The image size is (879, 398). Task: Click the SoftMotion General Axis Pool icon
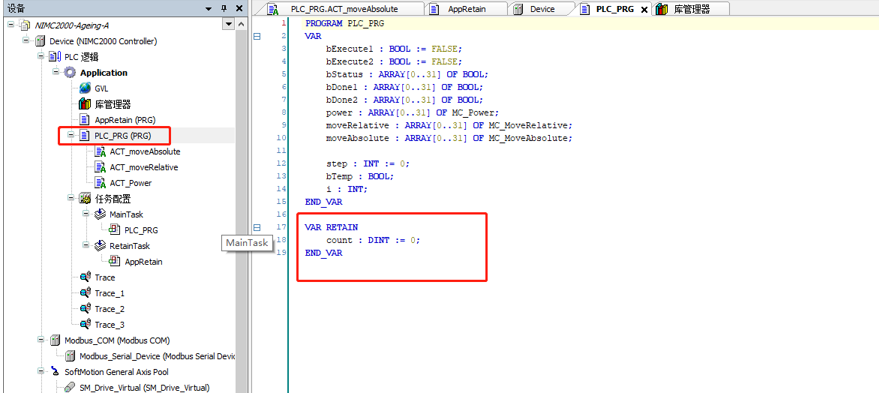point(54,371)
